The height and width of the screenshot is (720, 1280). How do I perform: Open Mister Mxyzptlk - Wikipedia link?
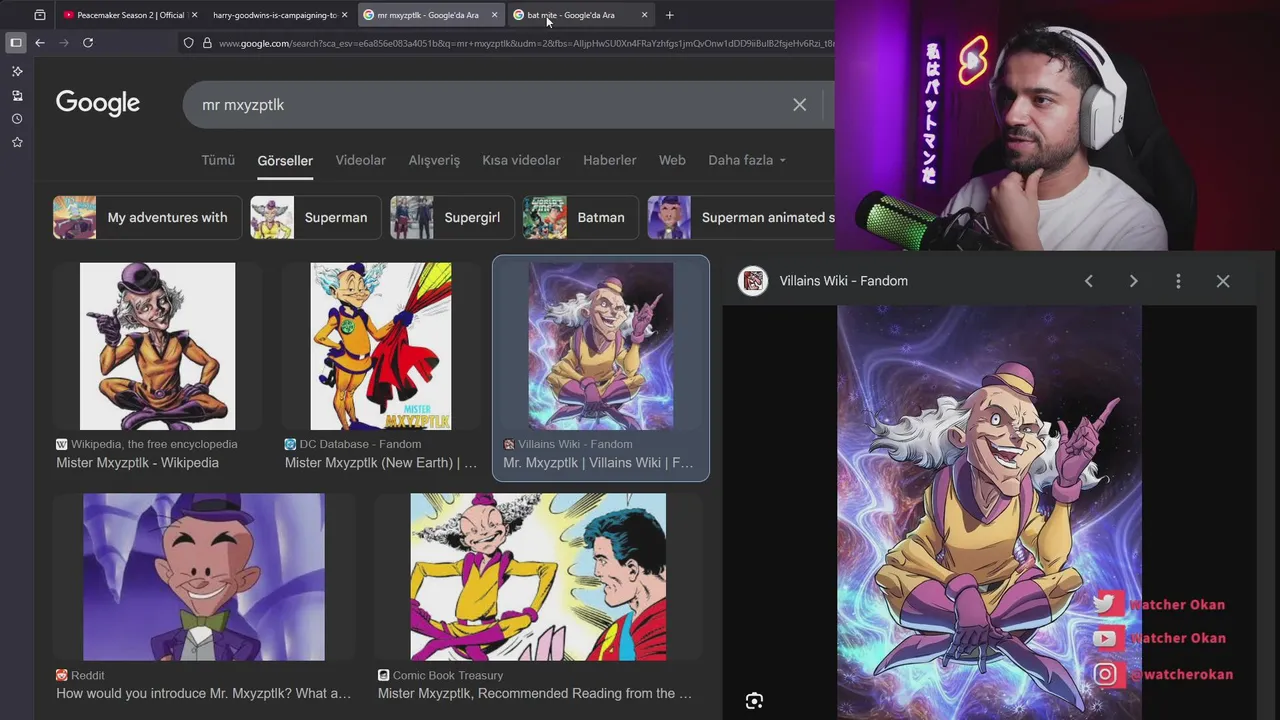point(137,463)
